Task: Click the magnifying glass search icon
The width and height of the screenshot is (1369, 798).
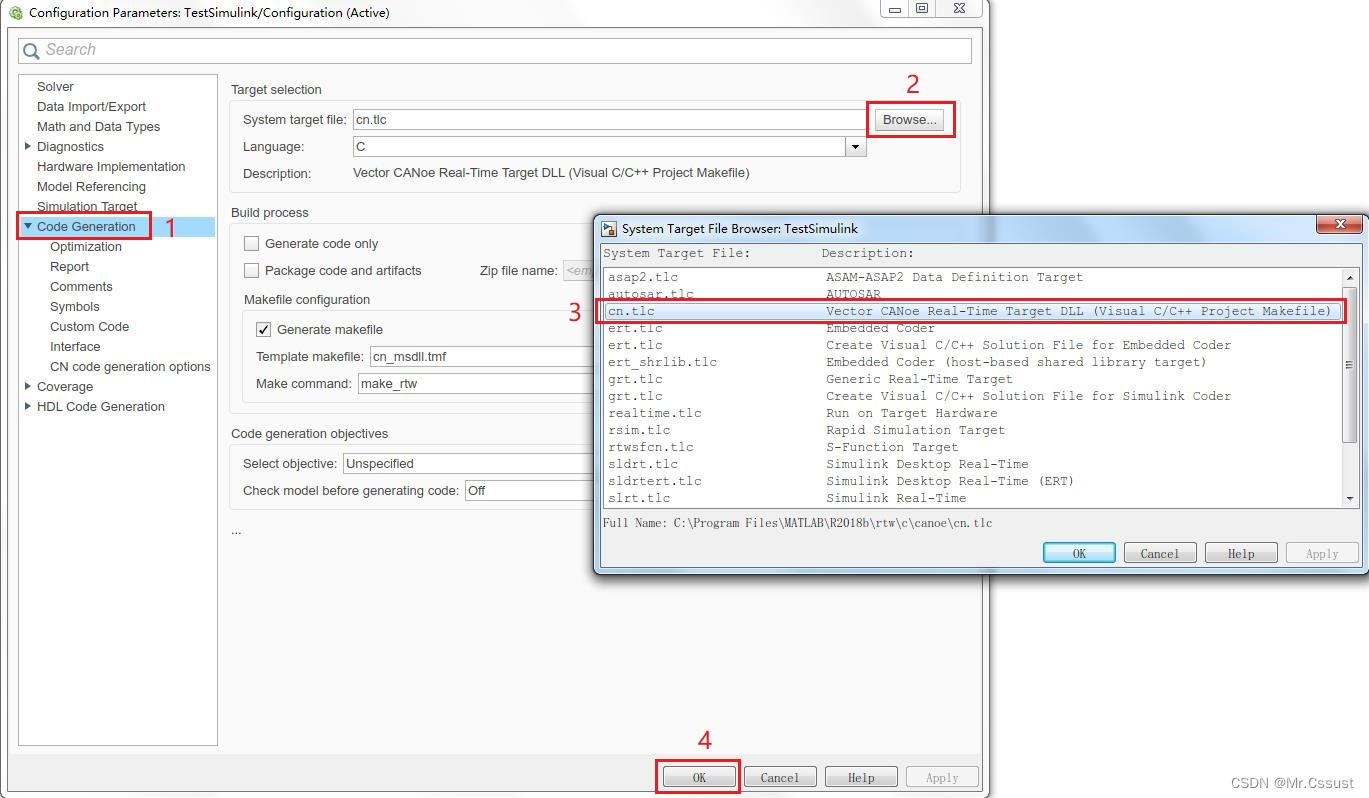Action: (31, 50)
